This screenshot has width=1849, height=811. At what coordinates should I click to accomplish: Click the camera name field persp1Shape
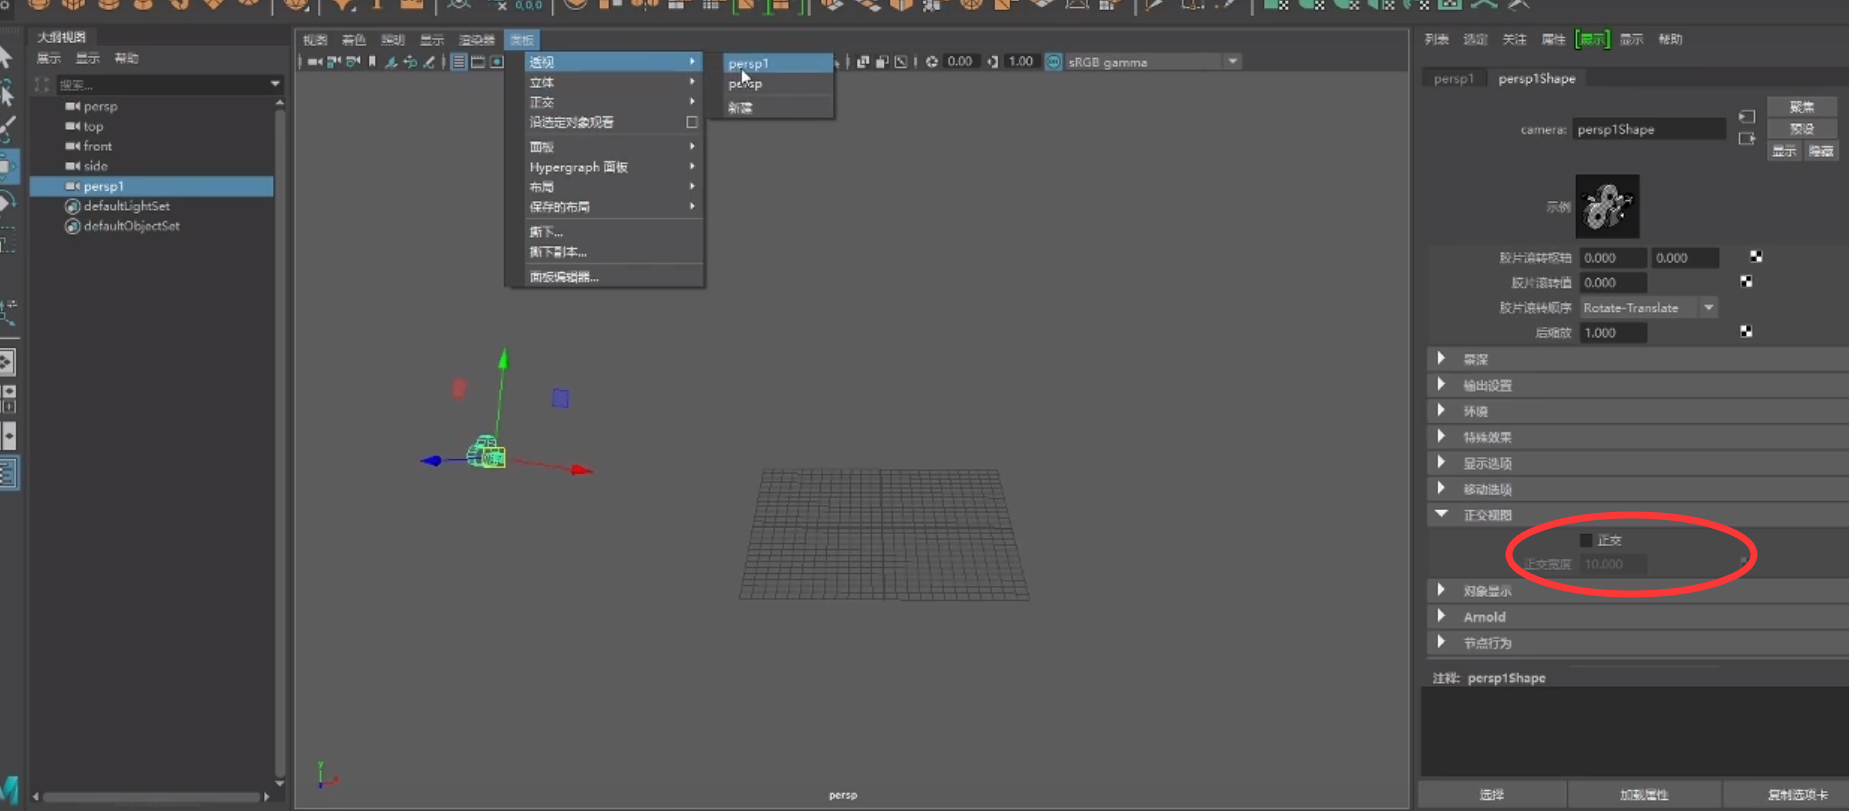[x=1649, y=129]
